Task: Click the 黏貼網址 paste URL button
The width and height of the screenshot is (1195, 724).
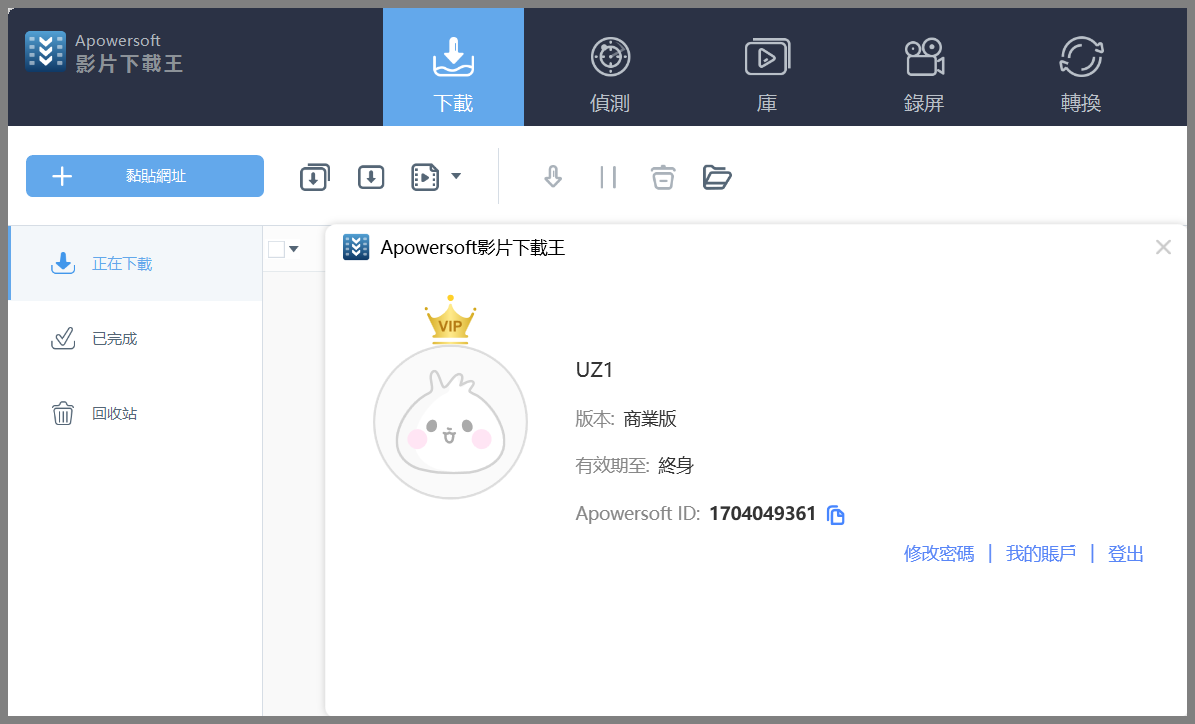Action: pos(144,175)
